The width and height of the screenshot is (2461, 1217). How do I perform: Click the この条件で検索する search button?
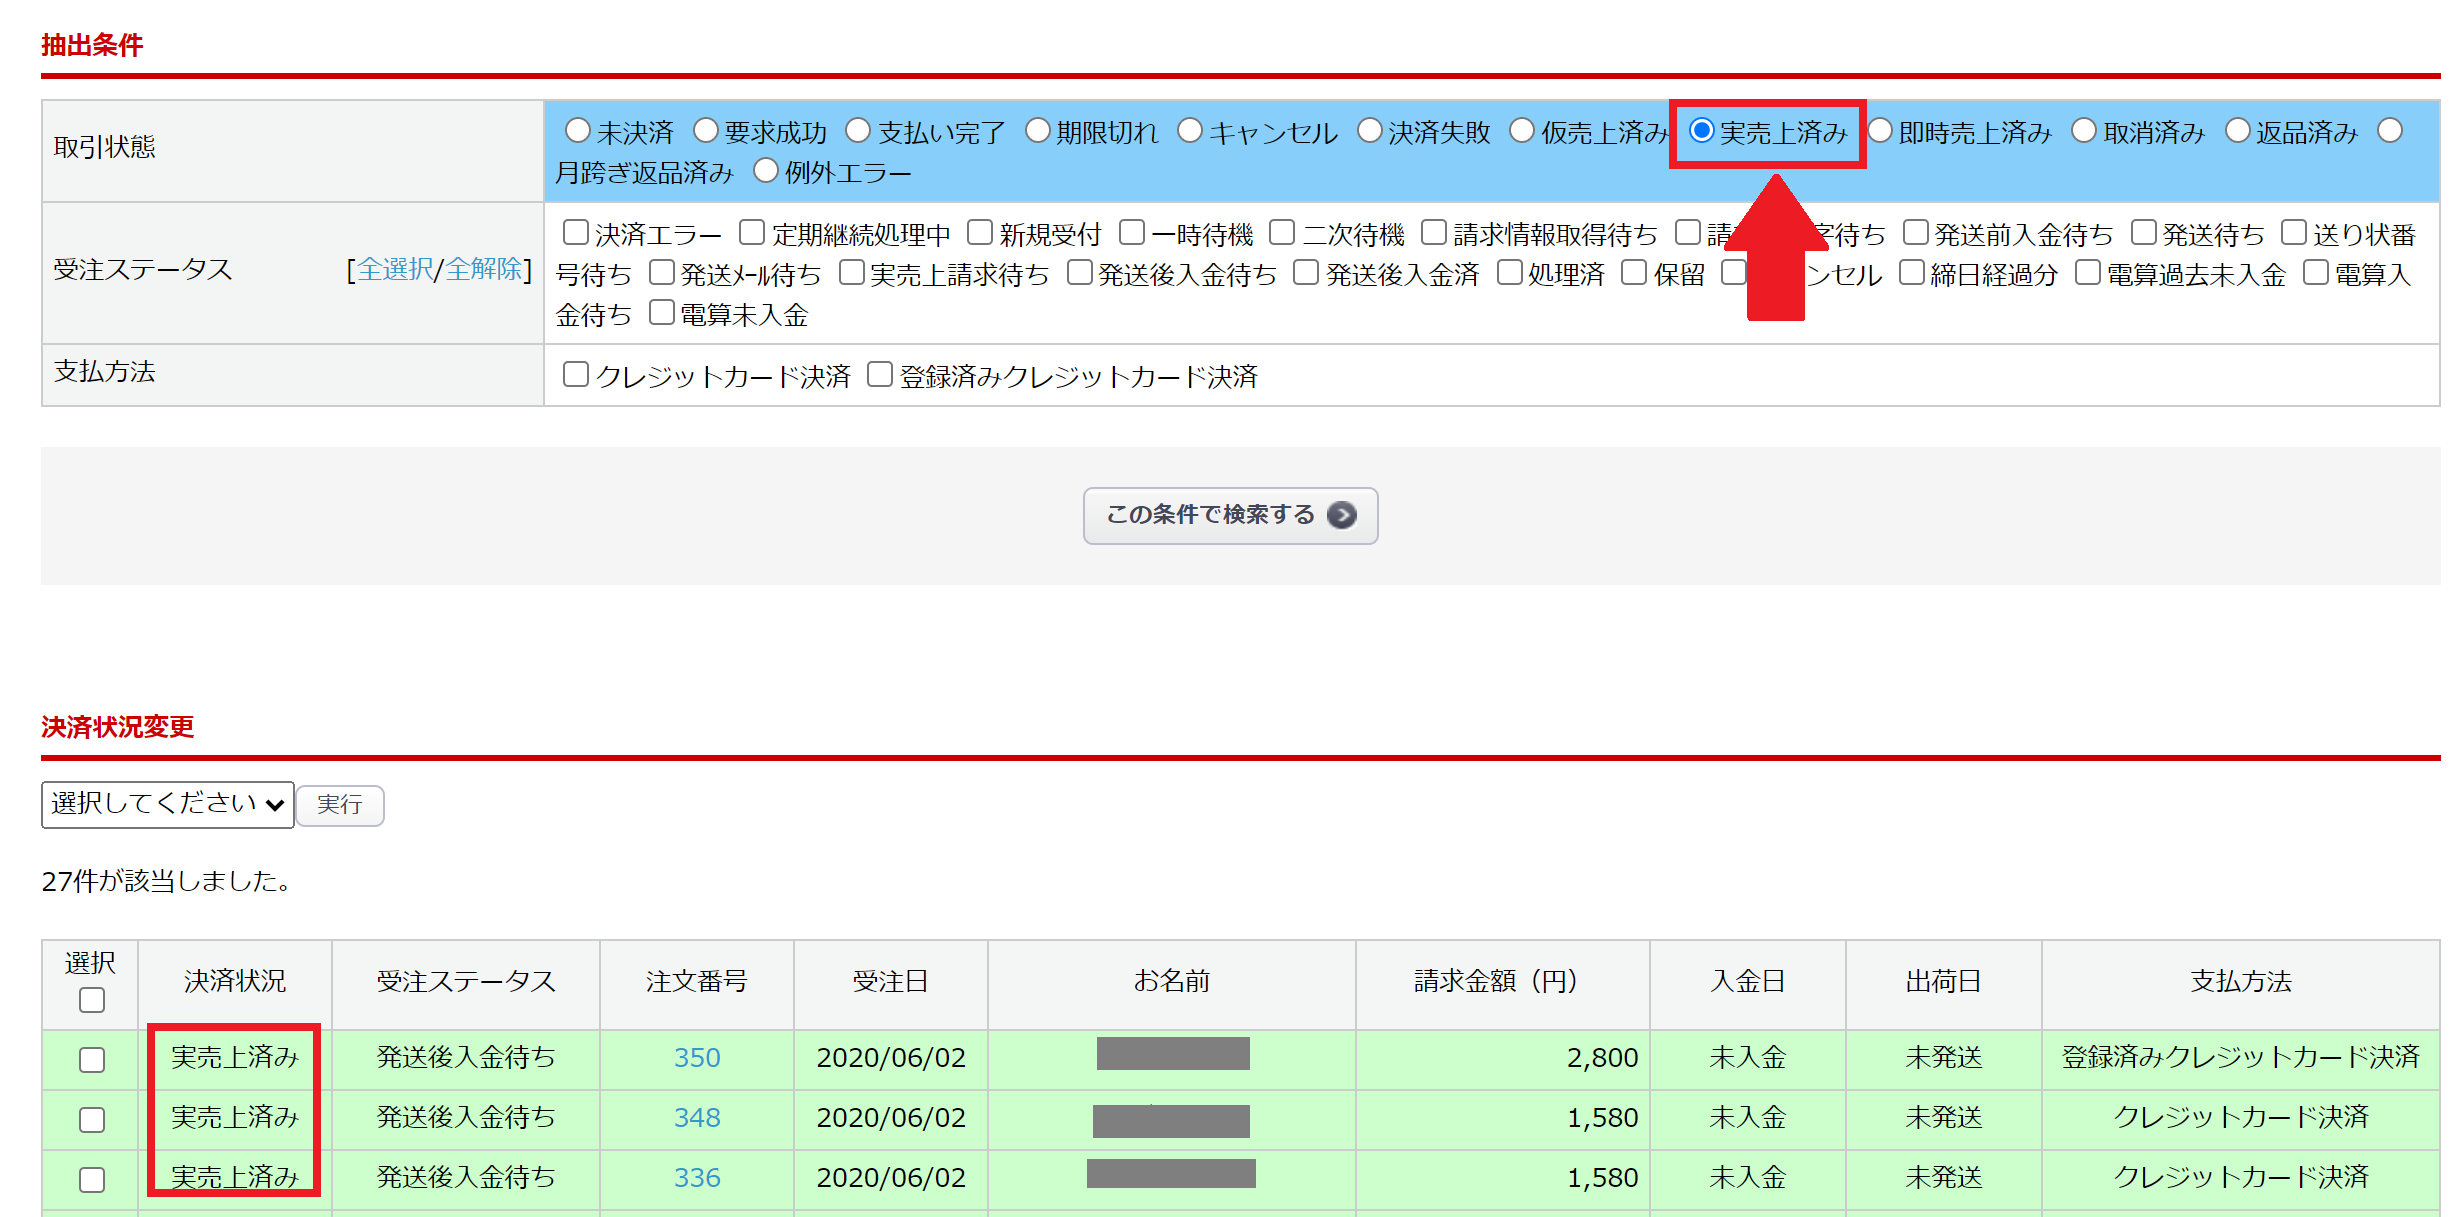click(x=1229, y=515)
